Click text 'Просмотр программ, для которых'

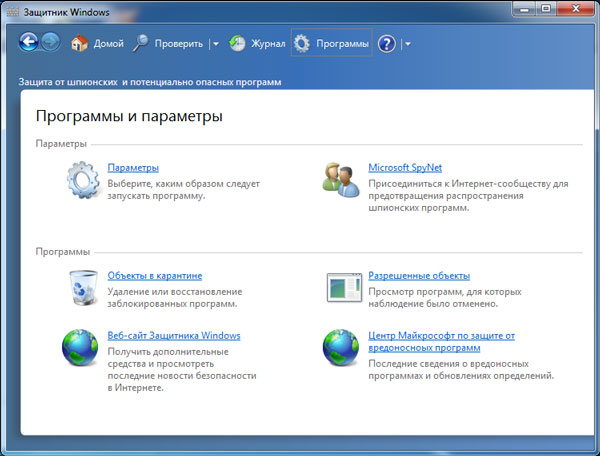[445, 292]
